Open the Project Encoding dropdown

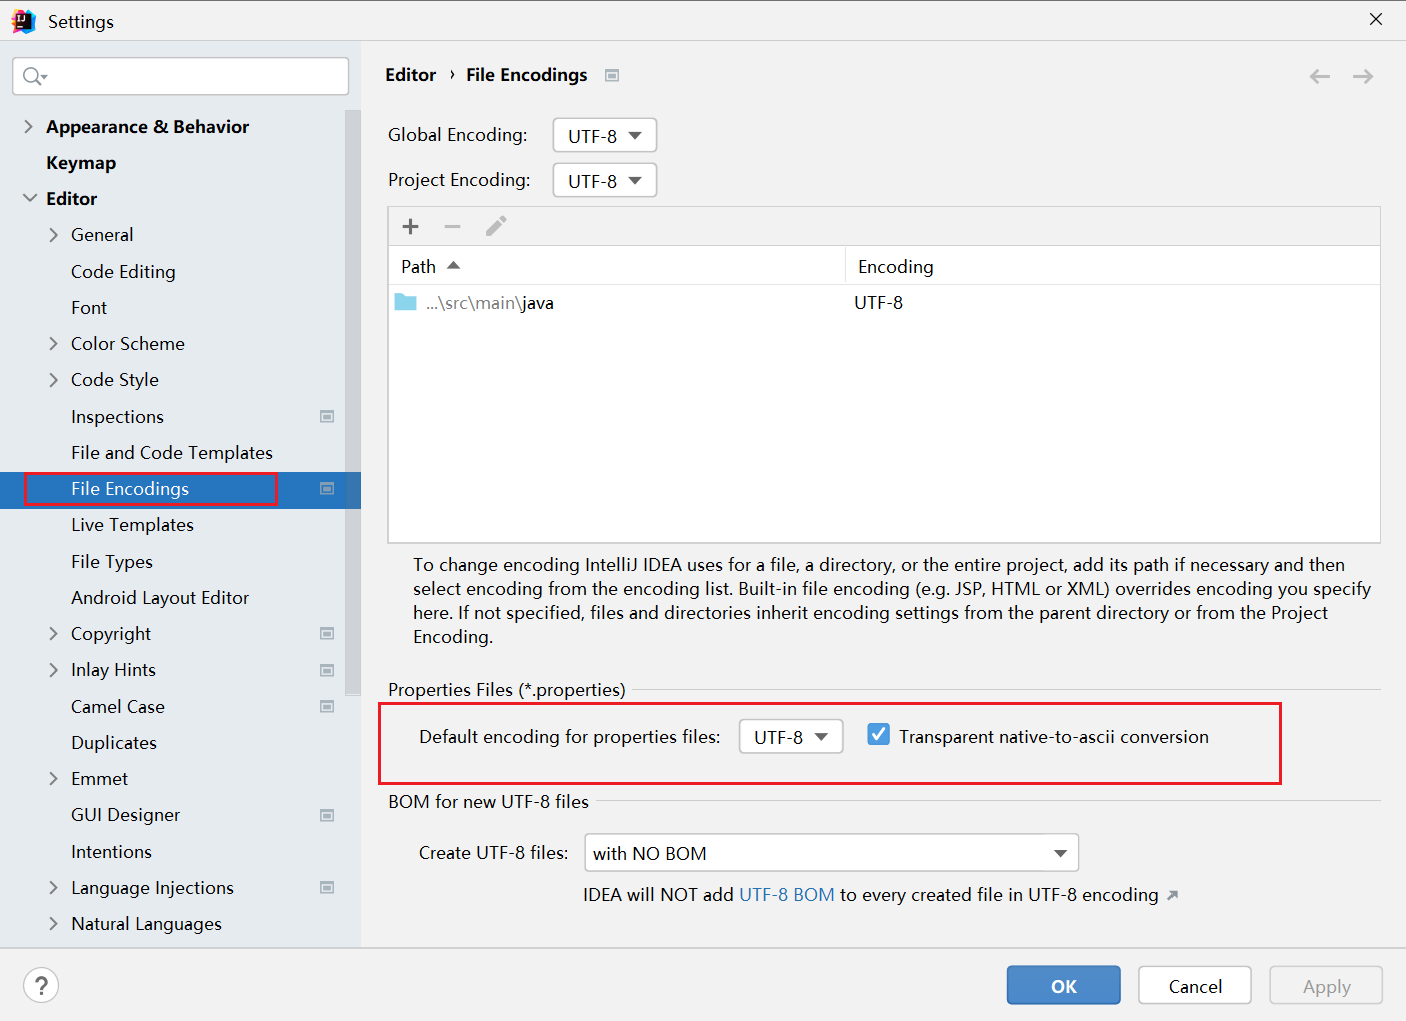[604, 181]
